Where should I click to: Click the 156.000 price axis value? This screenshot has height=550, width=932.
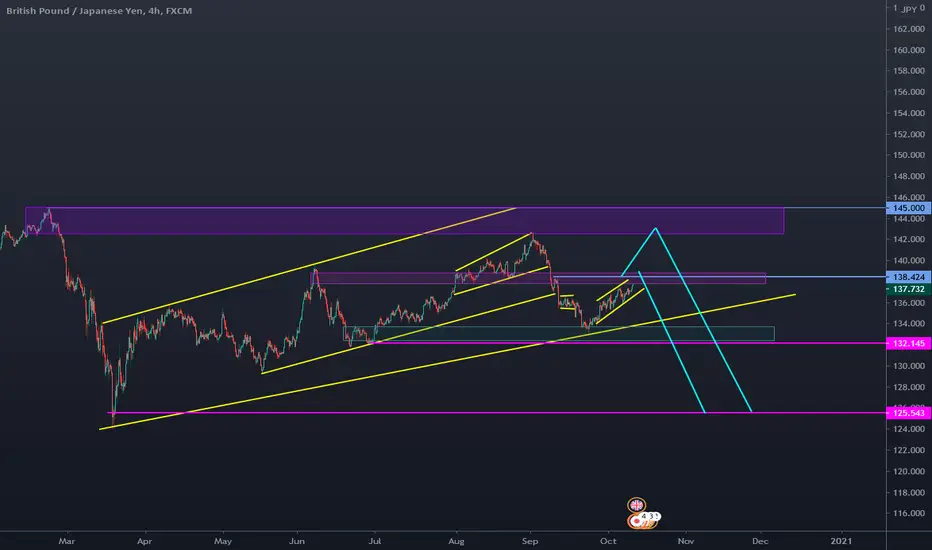[x=909, y=92]
